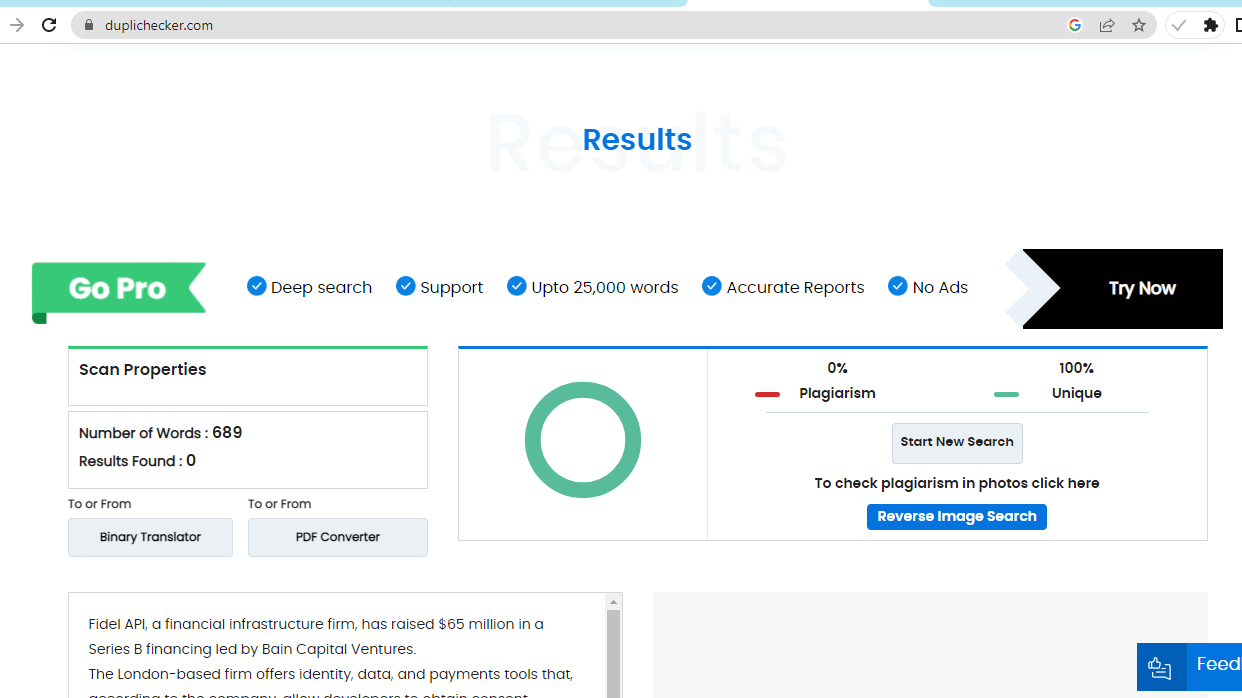This screenshot has height=698, width=1242.
Task: Click the '100%' unique value
Action: (1076, 368)
